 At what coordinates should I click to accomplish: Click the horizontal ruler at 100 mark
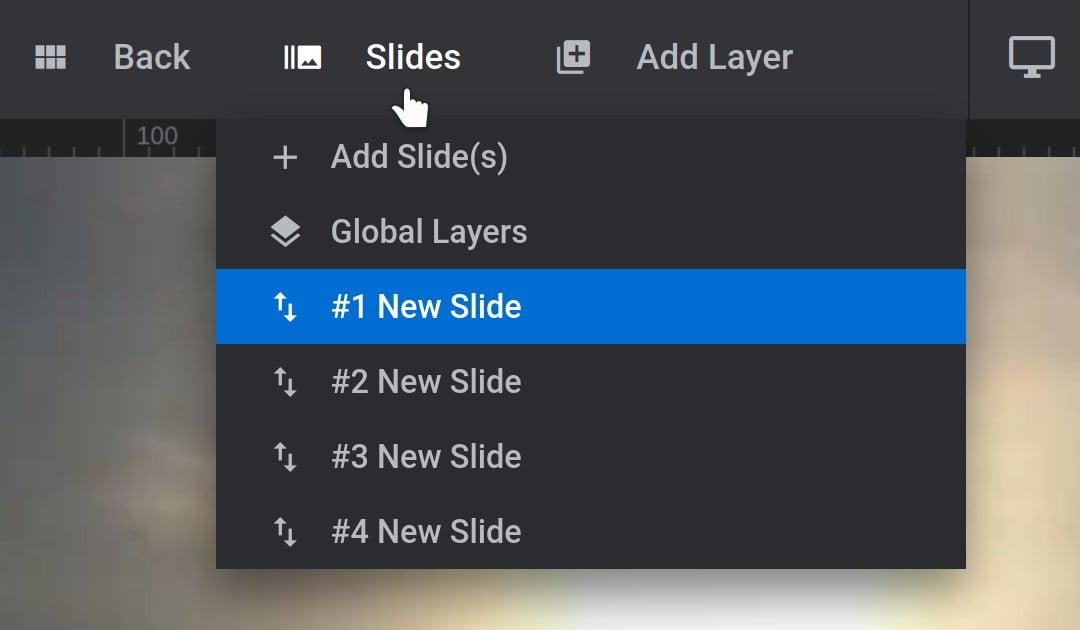pyautogui.click(x=157, y=136)
